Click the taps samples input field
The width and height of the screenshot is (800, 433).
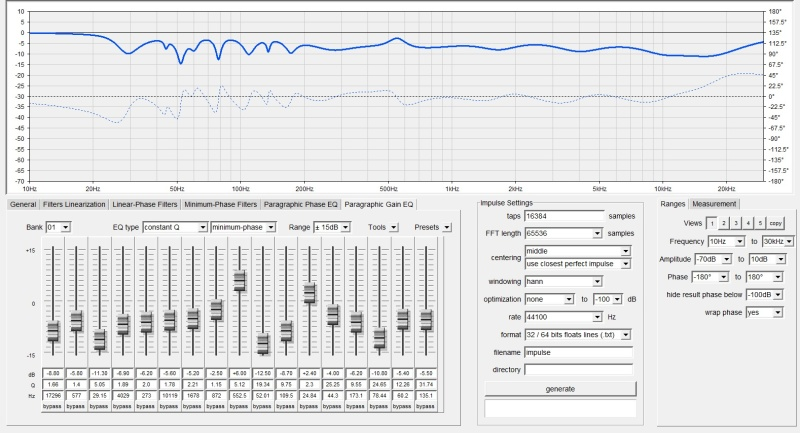pos(564,216)
